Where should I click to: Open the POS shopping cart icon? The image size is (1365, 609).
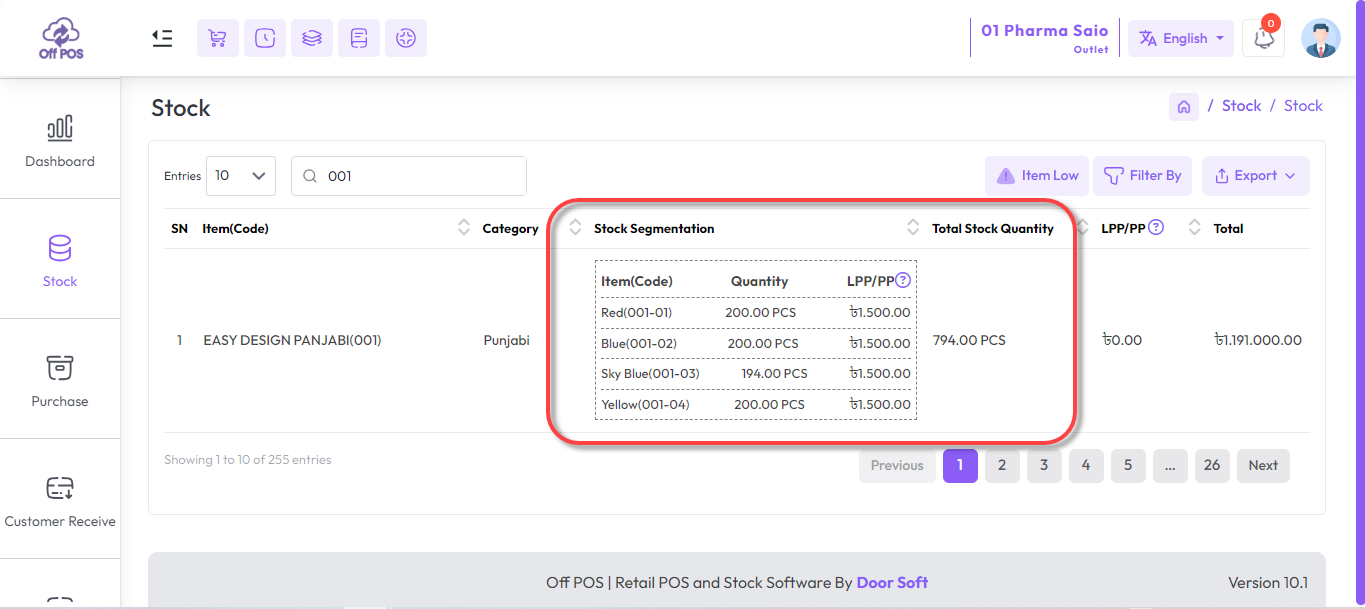coord(218,37)
